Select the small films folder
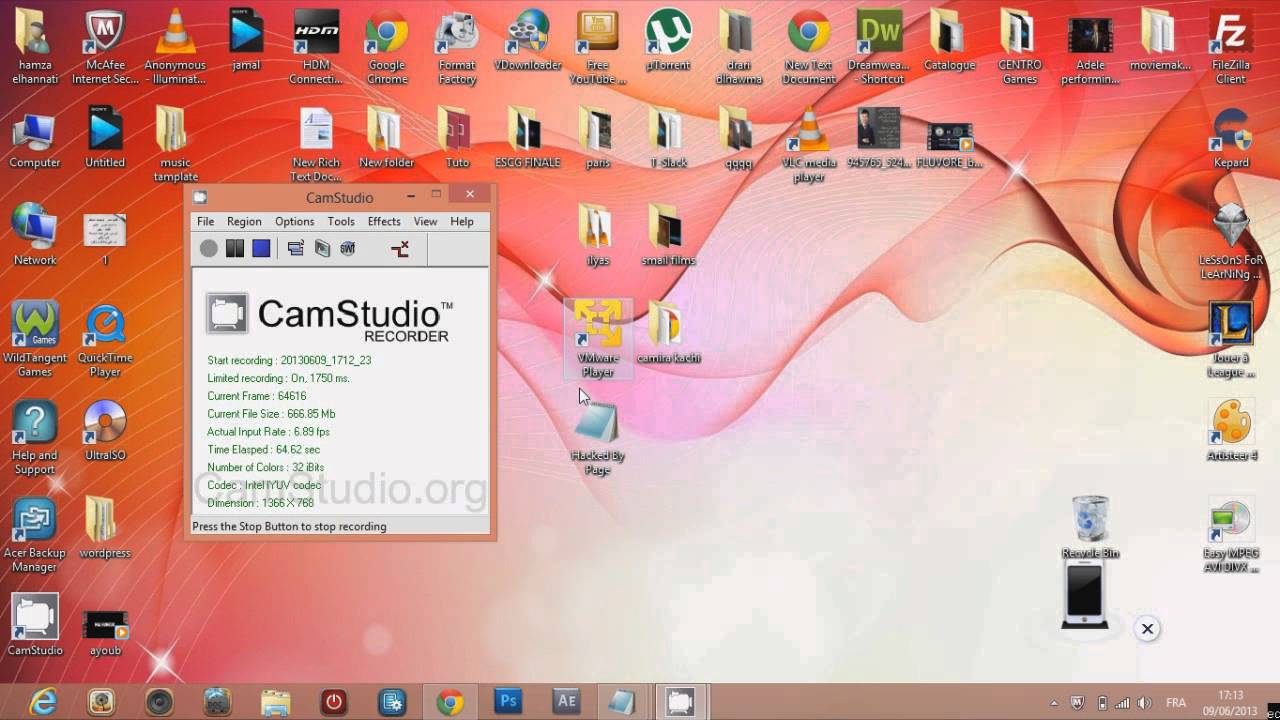The image size is (1280, 720). pyautogui.click(x=668, y=235)
